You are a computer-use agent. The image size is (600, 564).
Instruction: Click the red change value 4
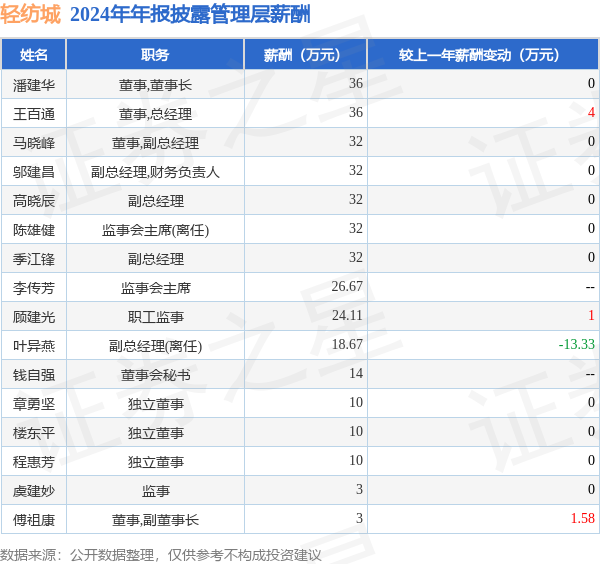(x=591, y=112)
